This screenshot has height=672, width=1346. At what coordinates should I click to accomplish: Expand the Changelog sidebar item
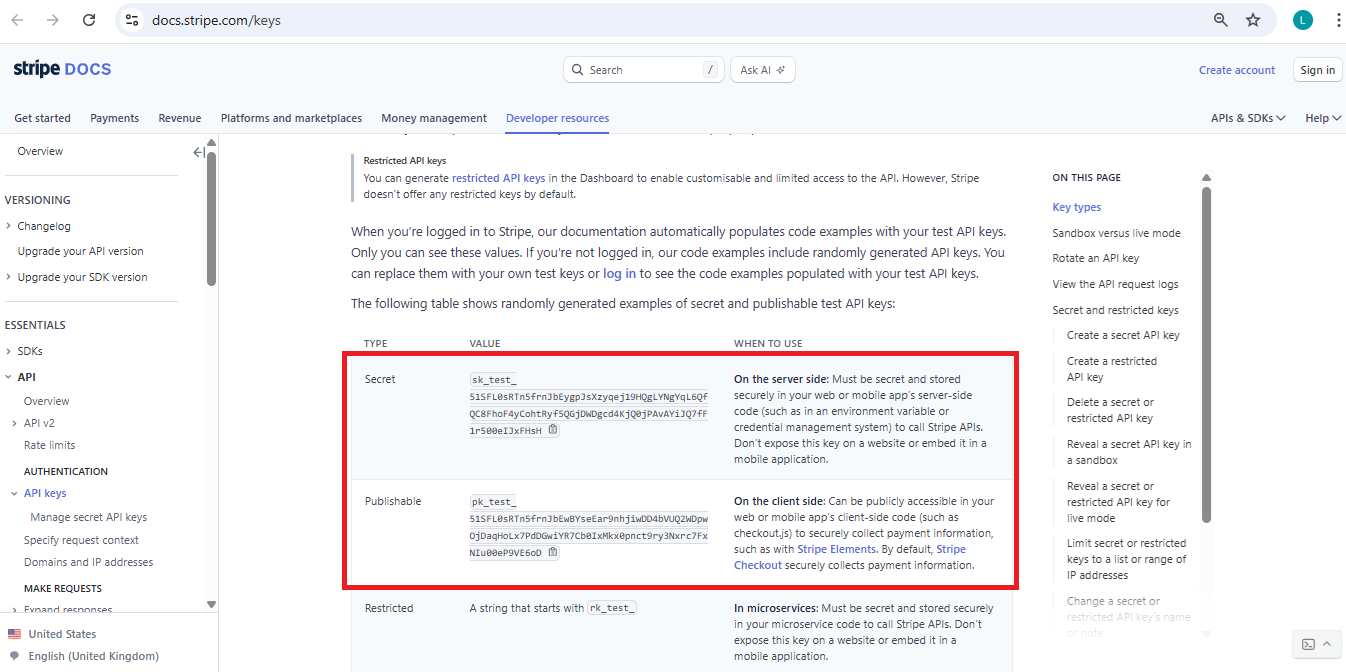[9, 226]
